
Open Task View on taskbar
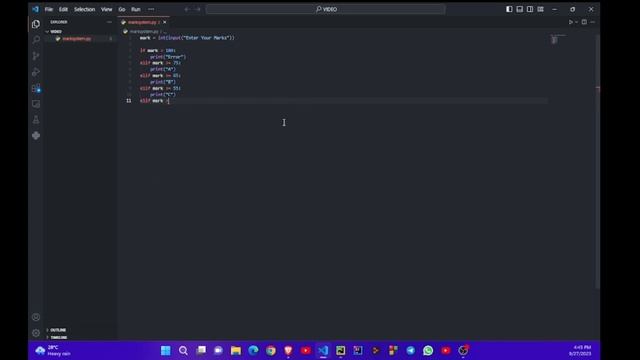click(x=201, y=351)
